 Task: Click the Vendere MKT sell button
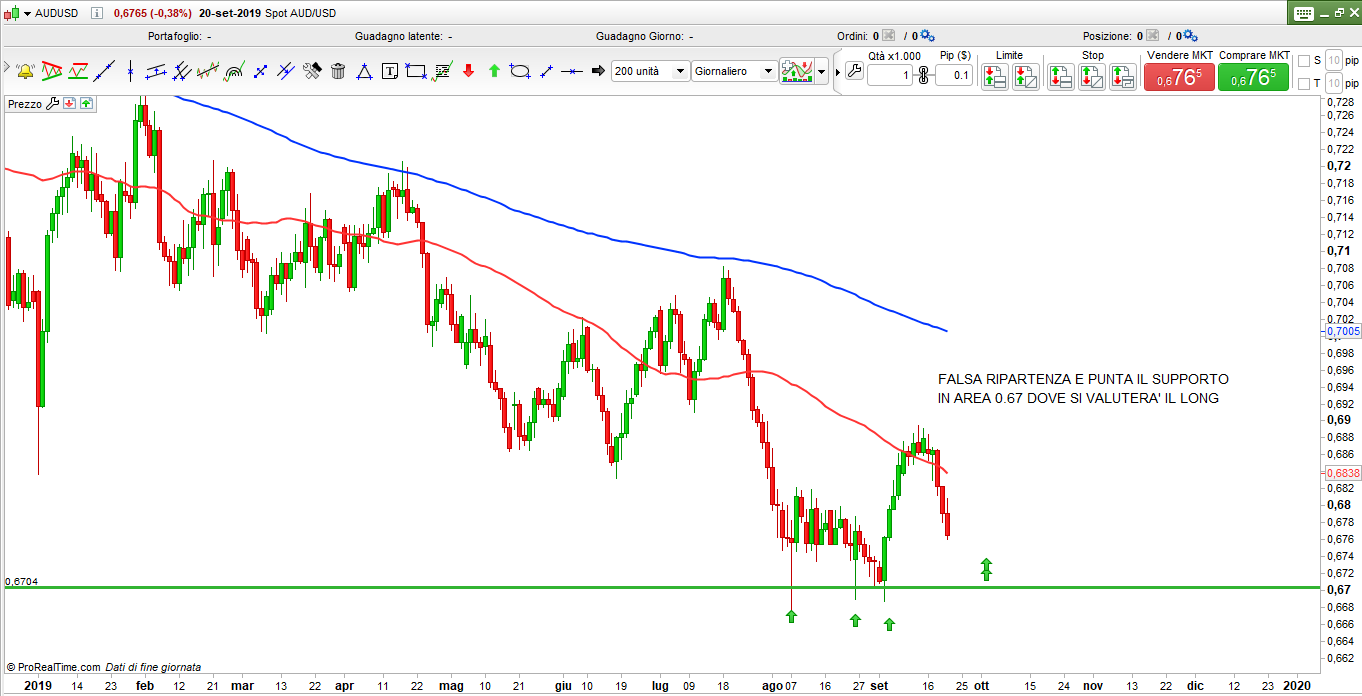coord(1178,76)
